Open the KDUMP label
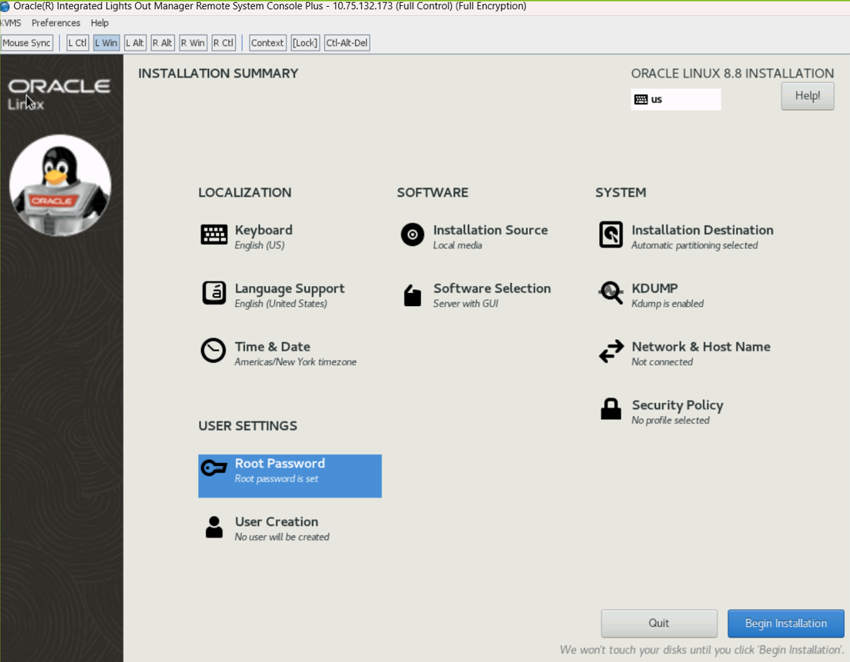This screenshot has width=850, height=662. (655, 288)
